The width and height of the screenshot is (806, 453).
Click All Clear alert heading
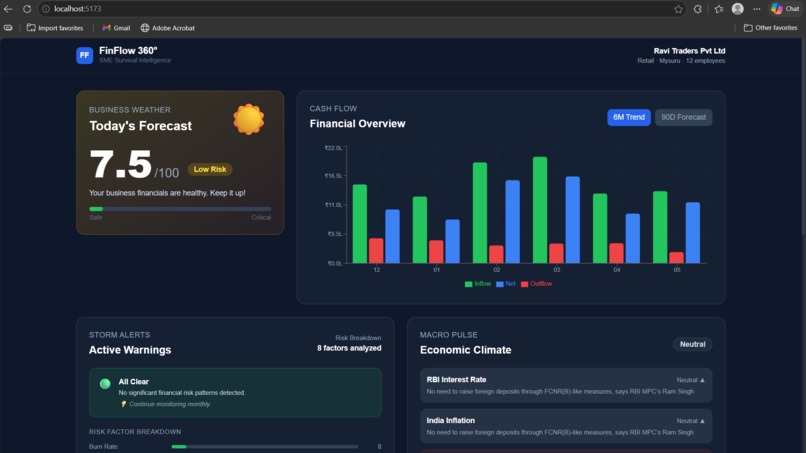(x=134, y=382)
